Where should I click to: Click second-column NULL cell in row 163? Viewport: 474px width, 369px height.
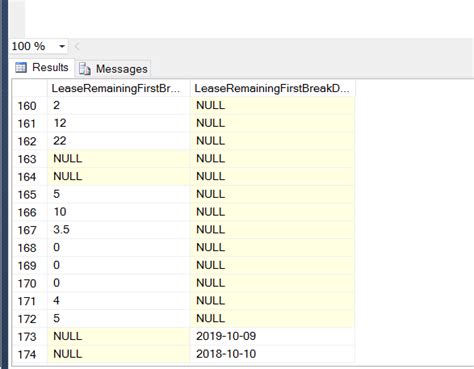[272, 159]
